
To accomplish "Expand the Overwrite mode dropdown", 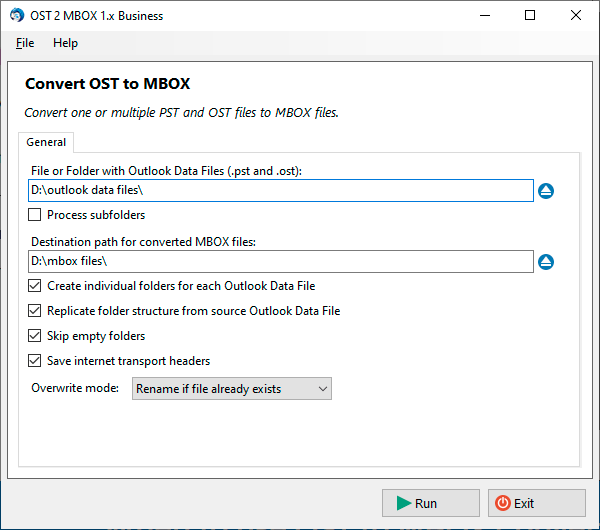I will [x=231, y=389].
